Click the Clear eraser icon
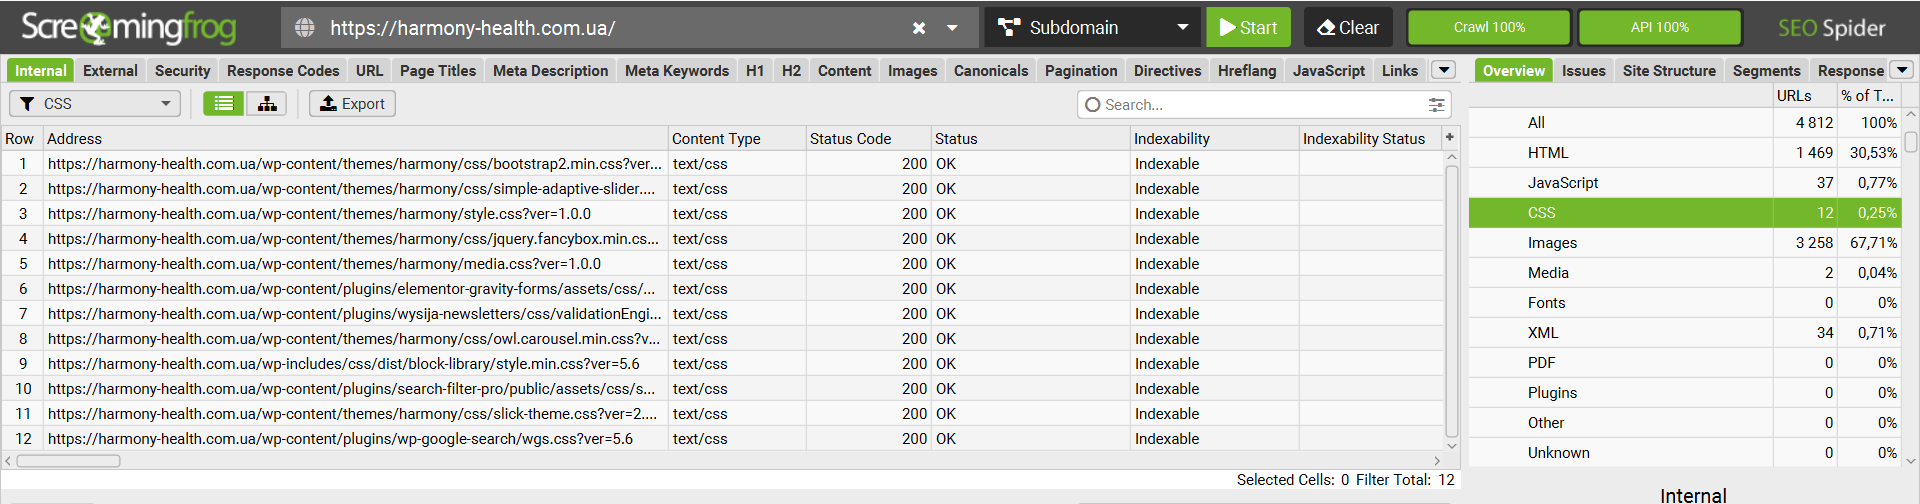This screenshot has width=1920, height=504. point(1326,28)
